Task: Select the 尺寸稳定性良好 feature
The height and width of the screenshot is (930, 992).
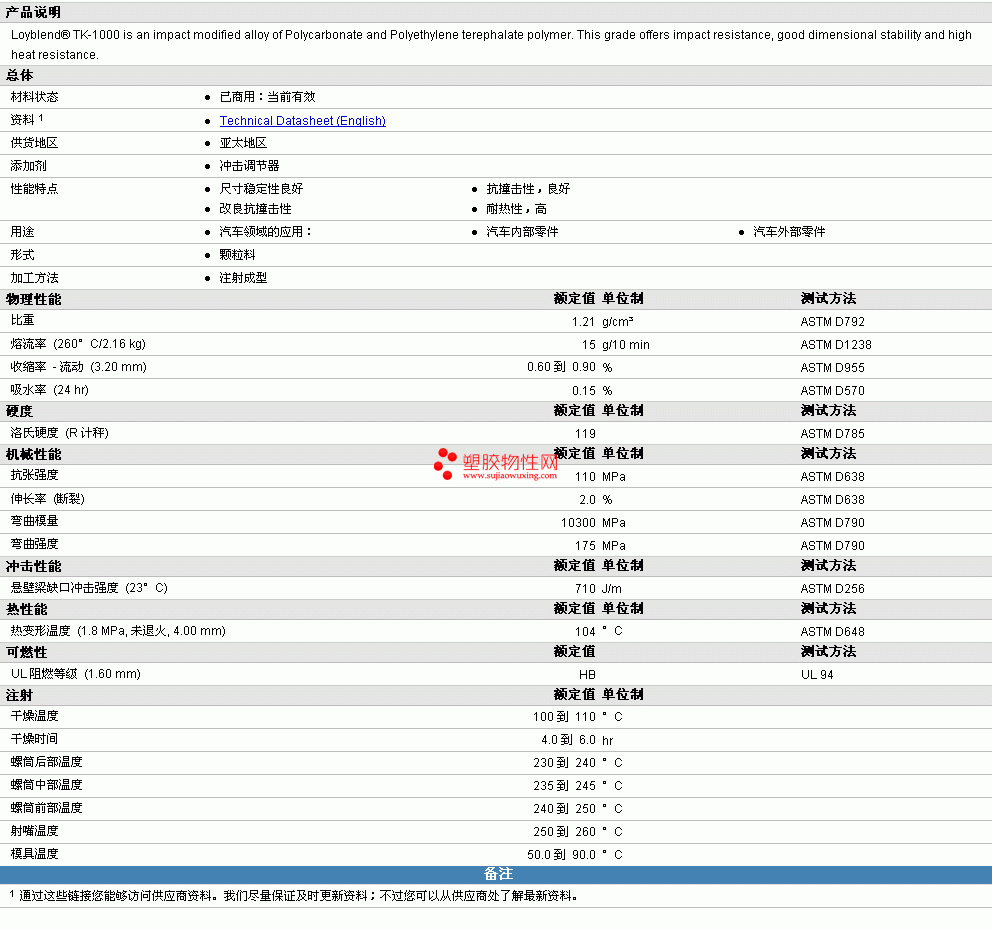Action: tap(261, 189)
